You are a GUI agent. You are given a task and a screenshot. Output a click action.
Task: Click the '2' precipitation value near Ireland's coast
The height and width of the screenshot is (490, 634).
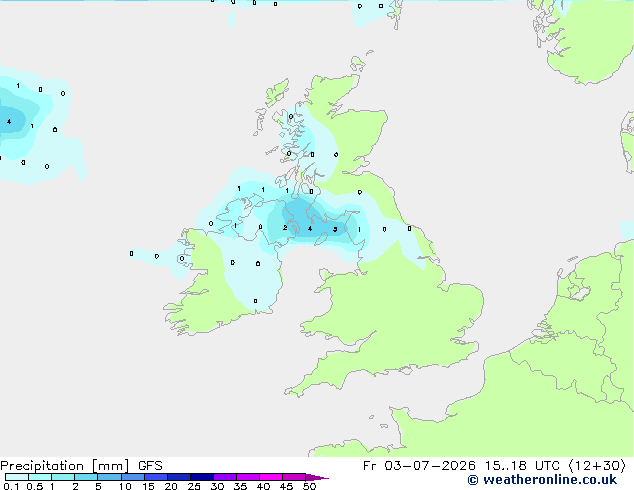click(x=285, y=228)
